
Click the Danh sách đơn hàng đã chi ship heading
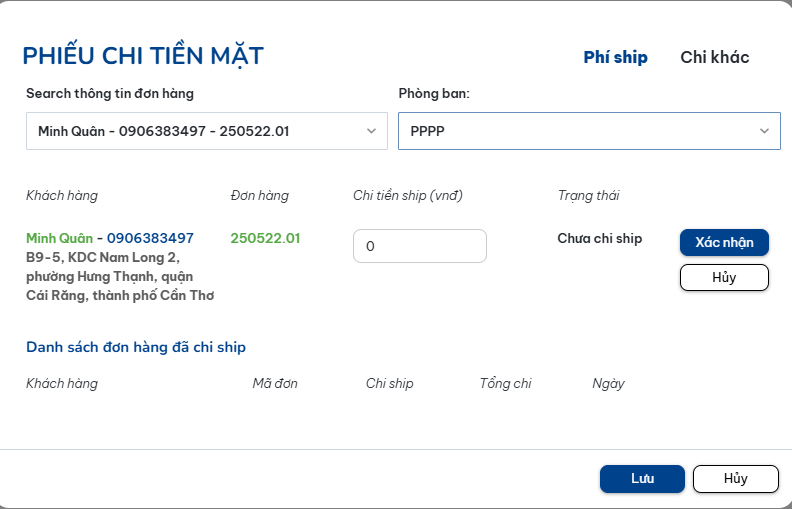point(136,347)
